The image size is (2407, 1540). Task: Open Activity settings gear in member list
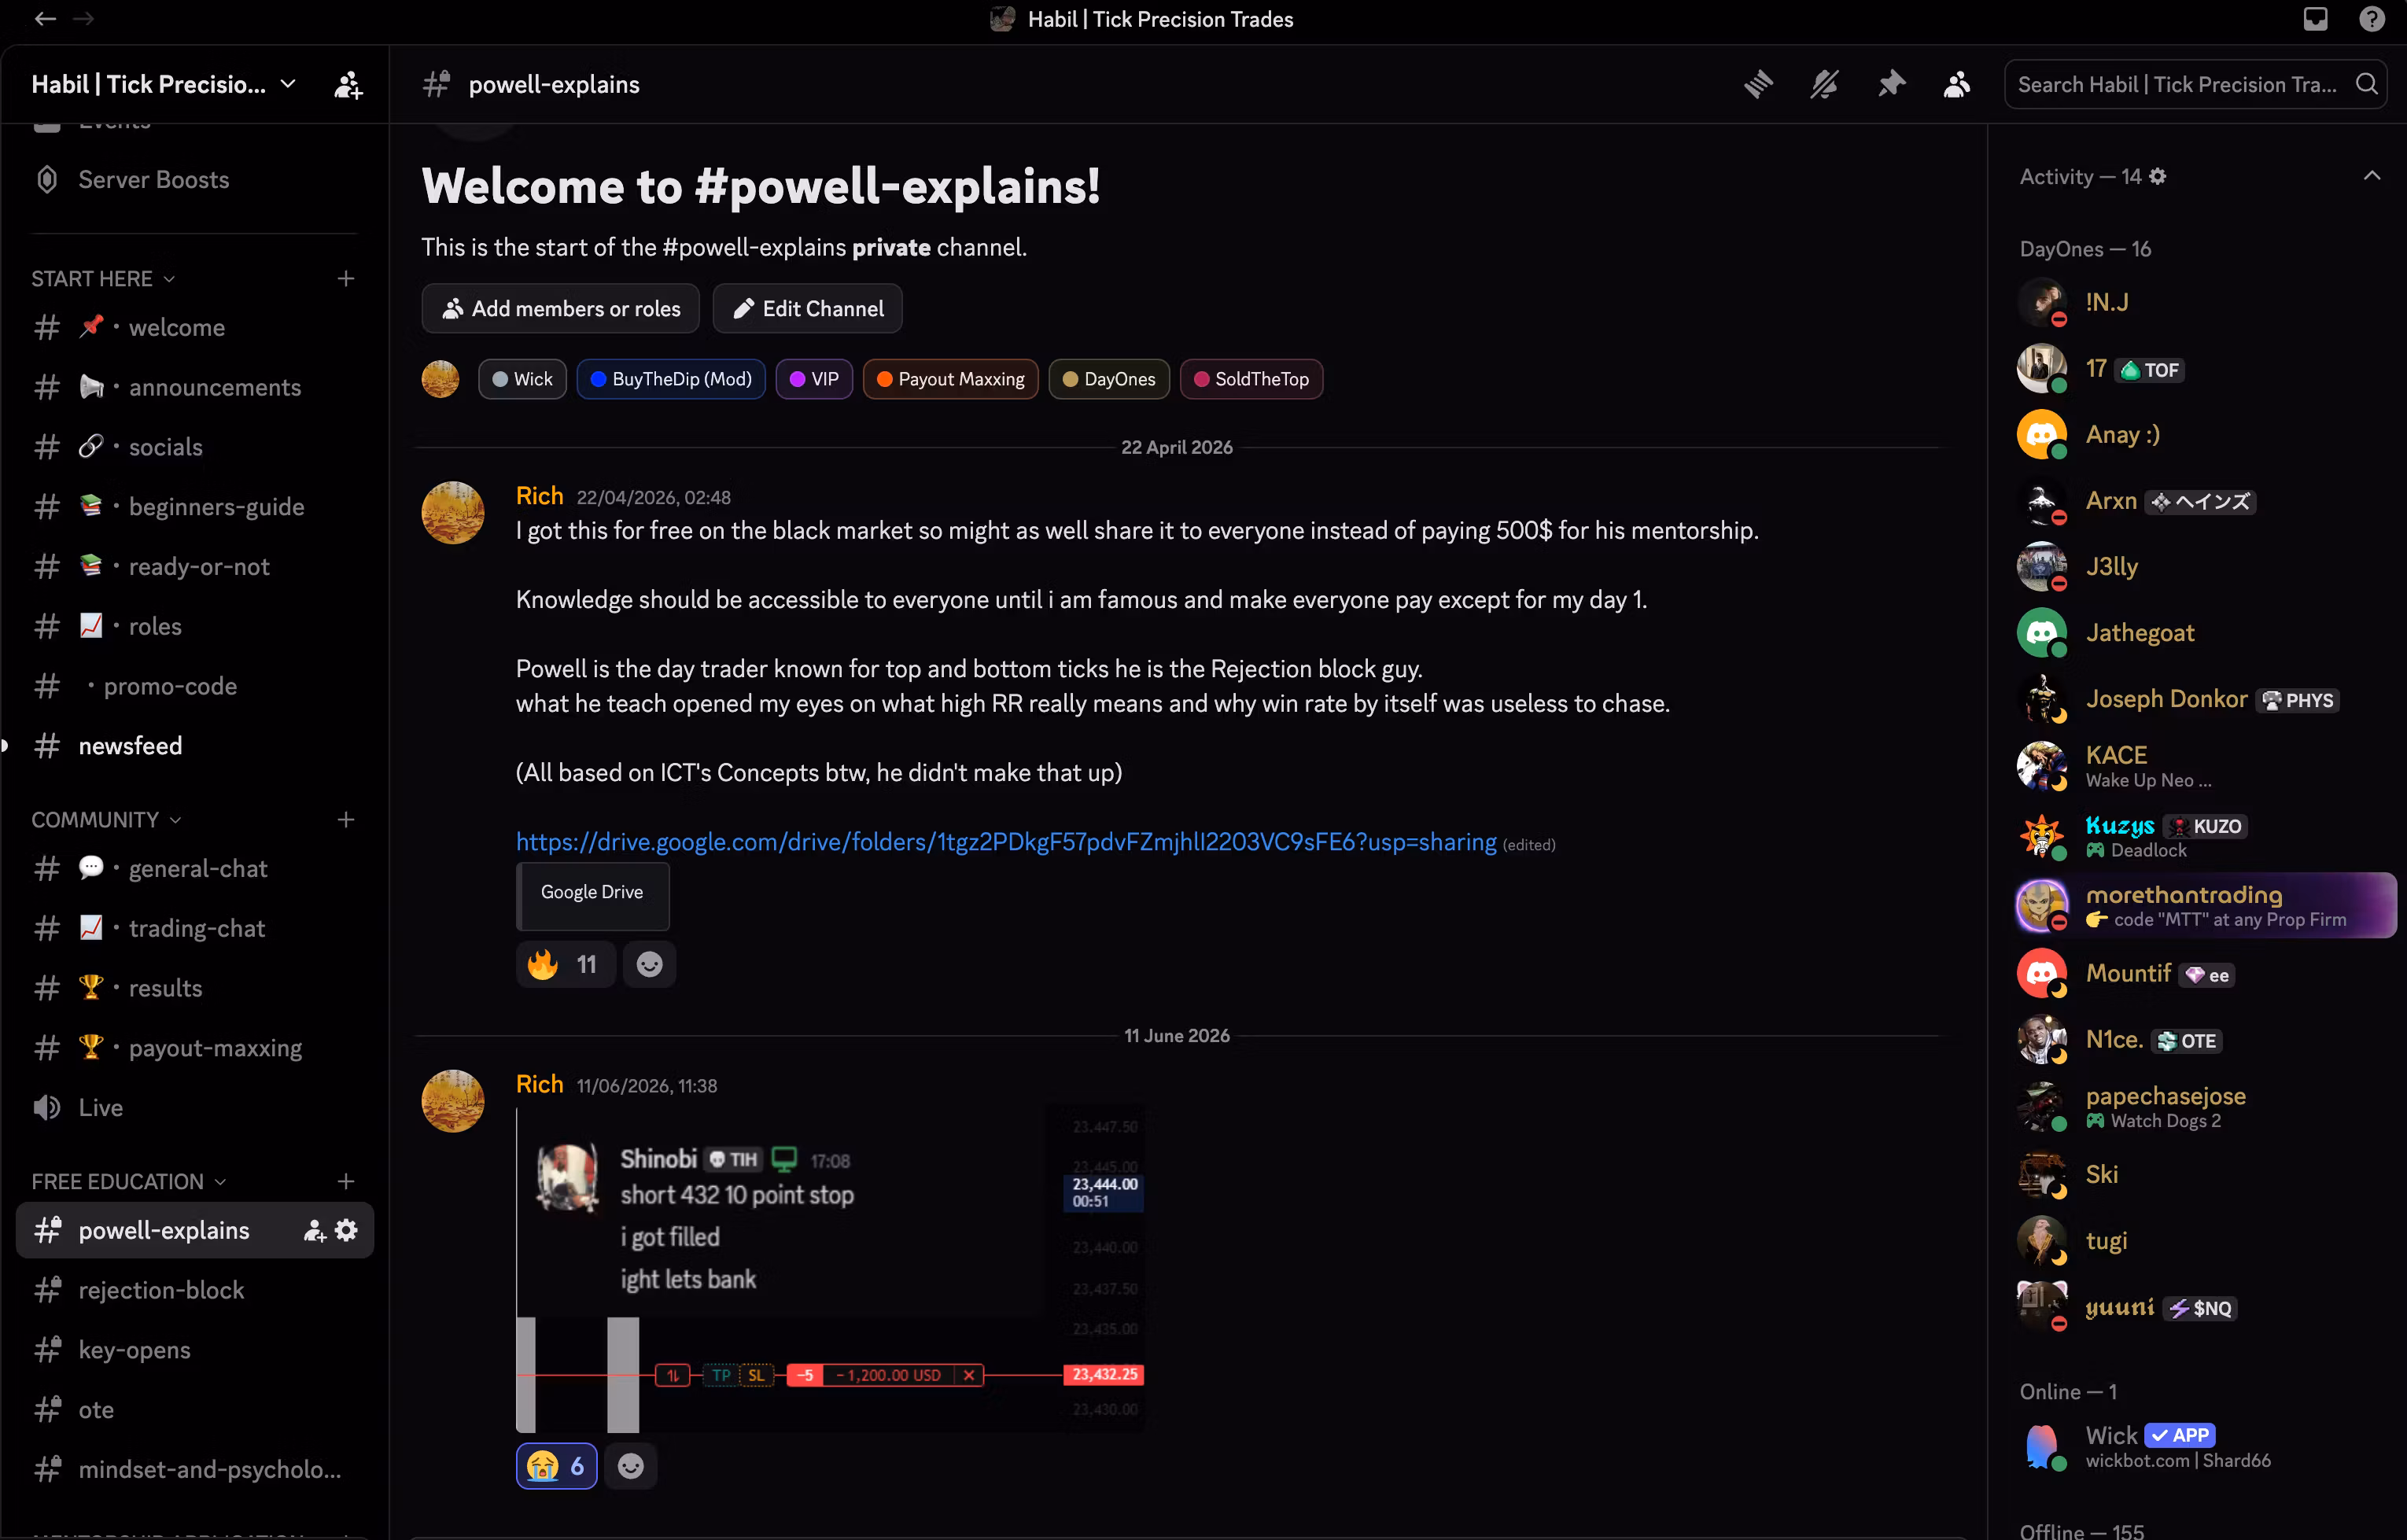[2158, 176]
